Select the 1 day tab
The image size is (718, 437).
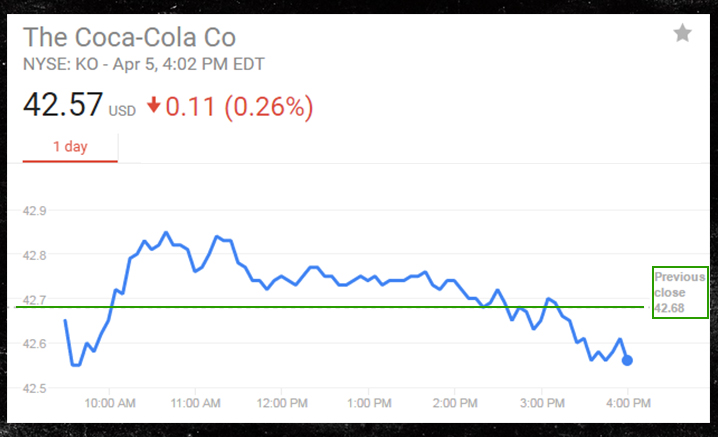(x=70, y=147)
